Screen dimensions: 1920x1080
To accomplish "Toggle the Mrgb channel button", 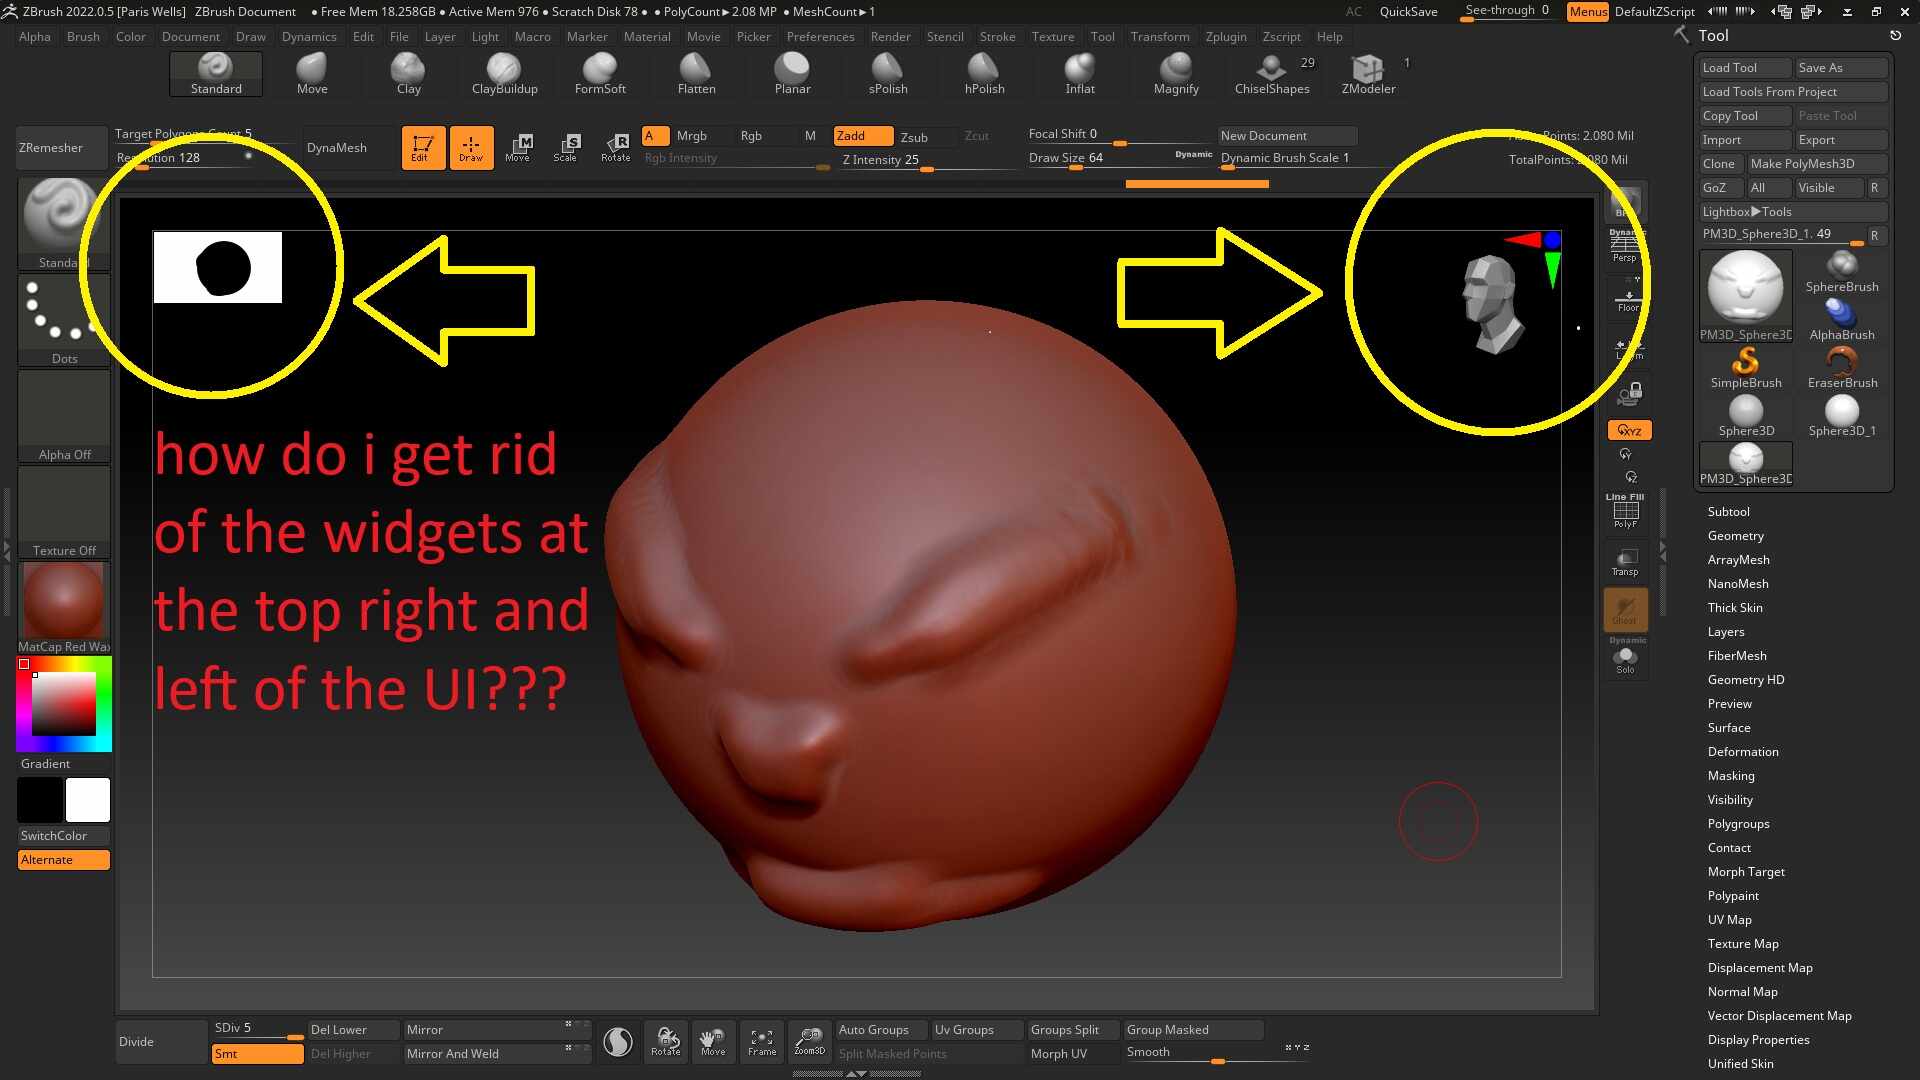I will click(x=692, y=136).
